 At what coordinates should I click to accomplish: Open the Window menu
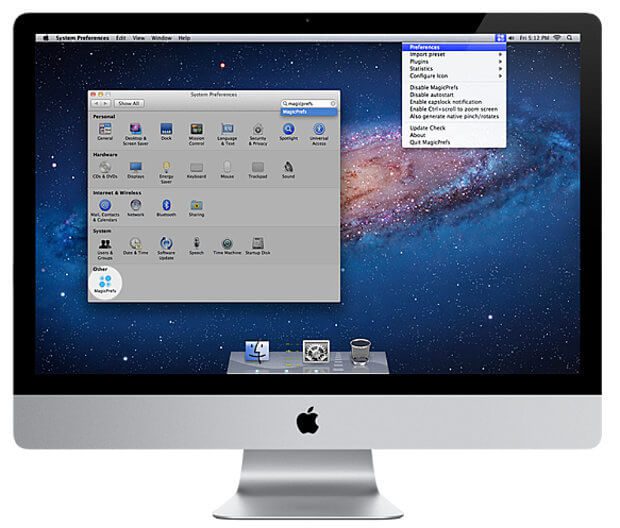pos(161,38)
